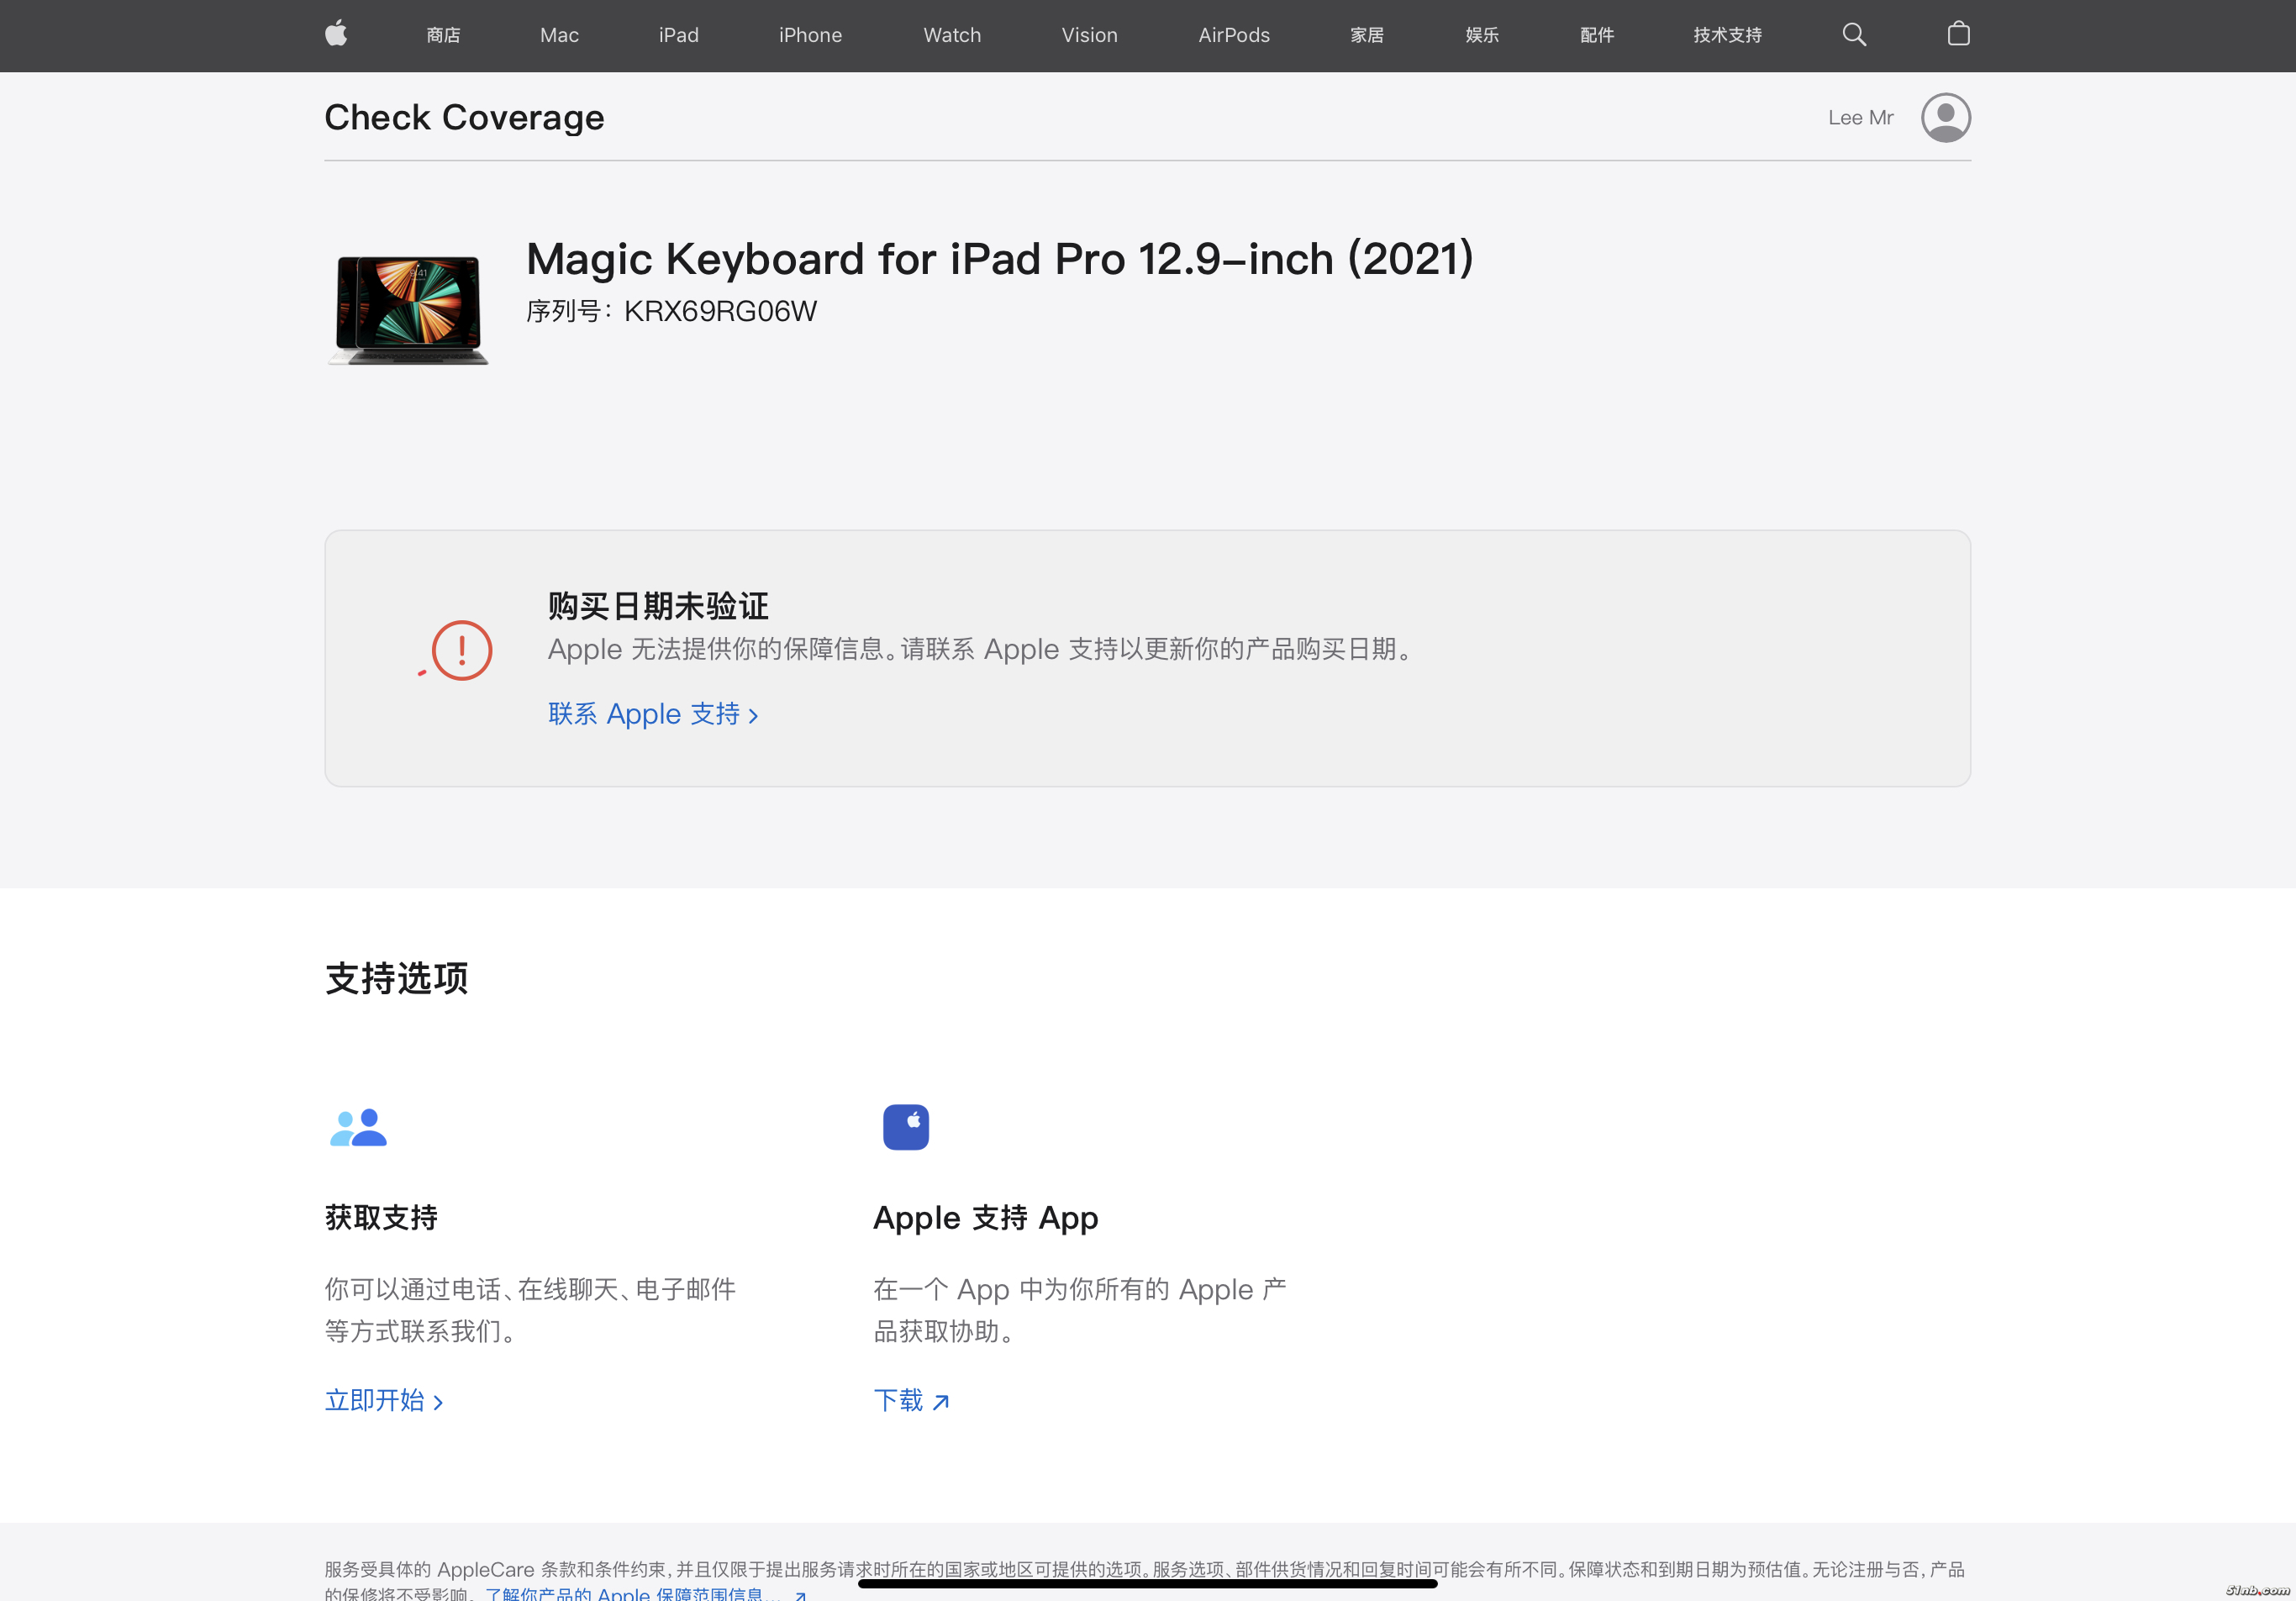Select iPad in the navigation bar

(x=678, y=35)
